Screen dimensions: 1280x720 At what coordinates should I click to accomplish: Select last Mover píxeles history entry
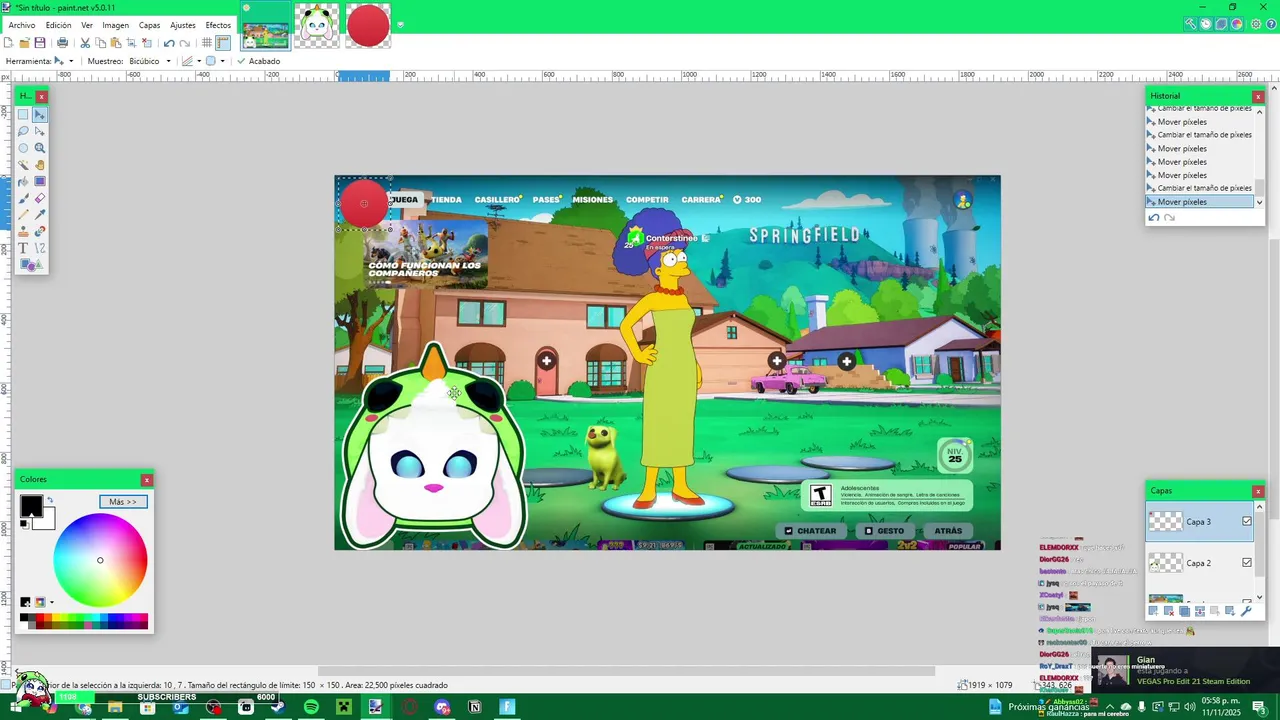pyautogui.click(x=1199, y=202)
